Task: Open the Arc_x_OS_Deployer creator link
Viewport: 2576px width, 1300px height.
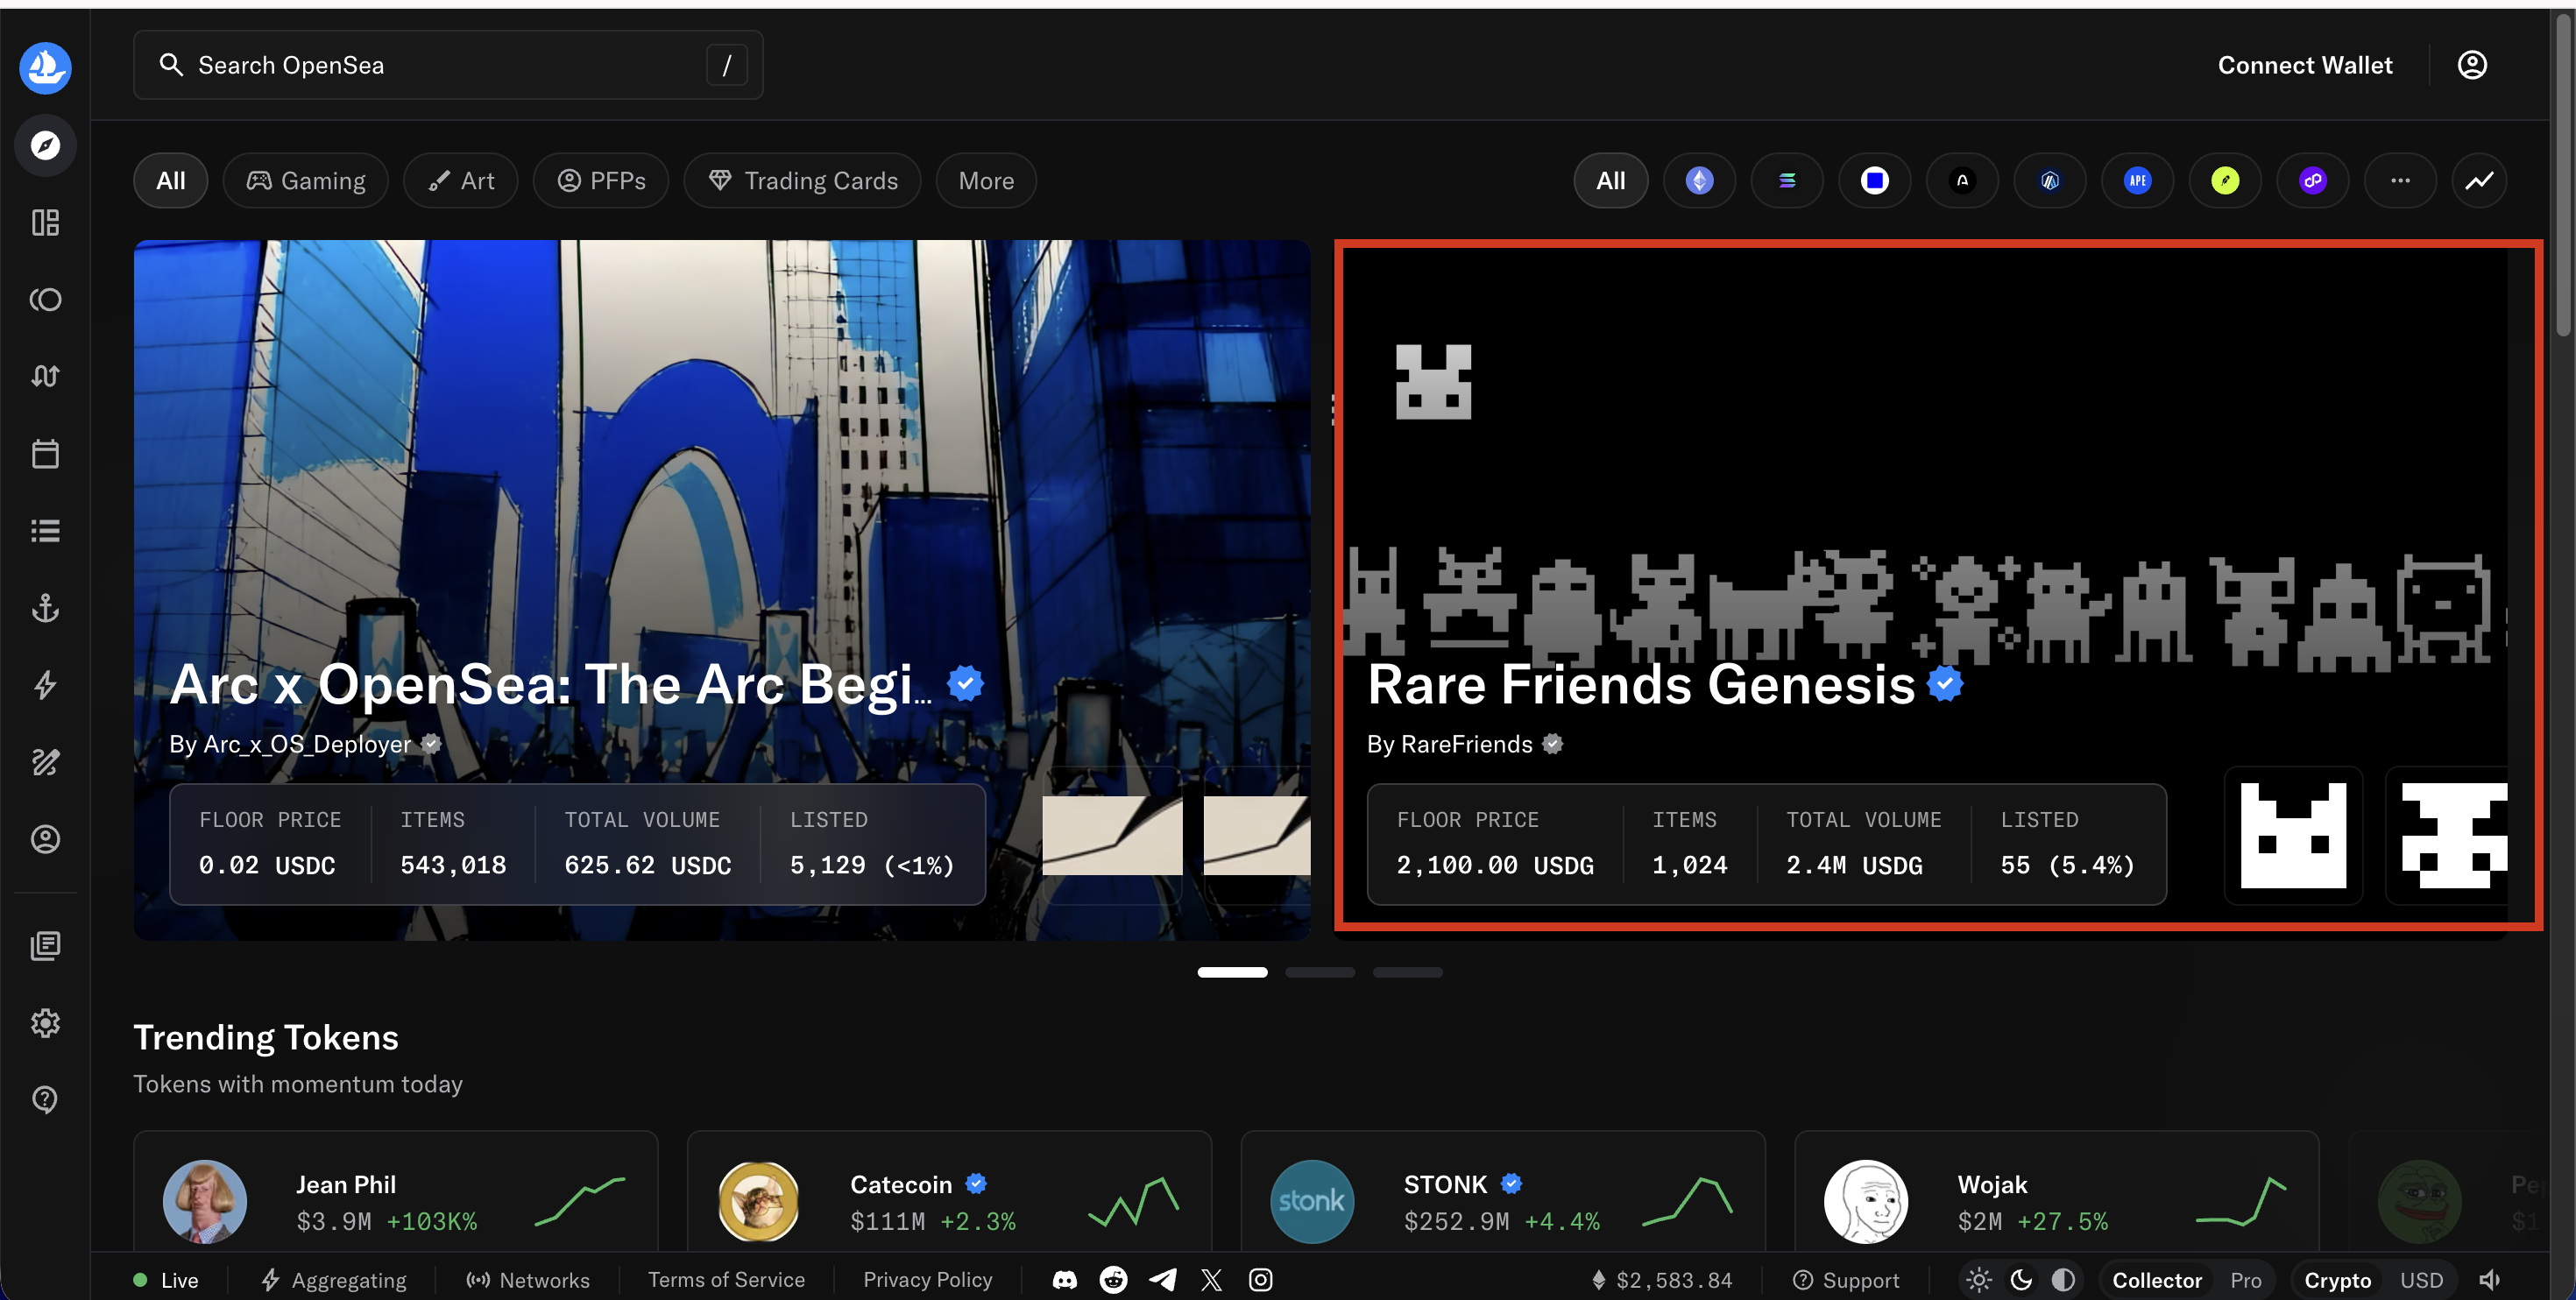Action: (x=306, y=744)
